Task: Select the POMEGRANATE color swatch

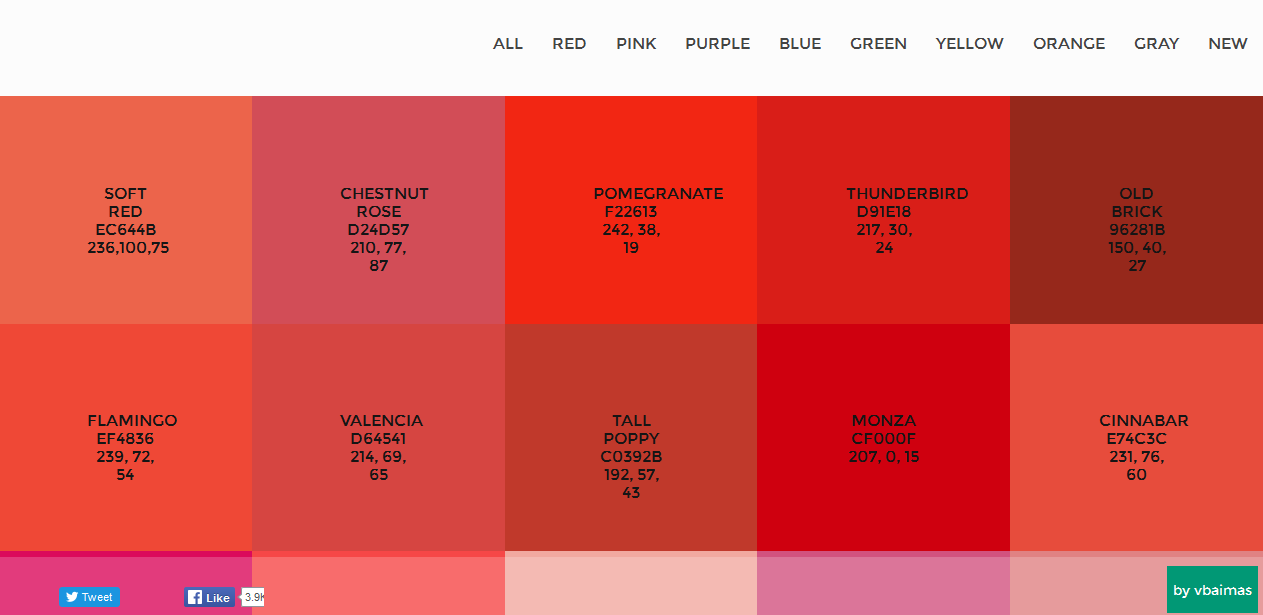Action: (x=631, y=210)
